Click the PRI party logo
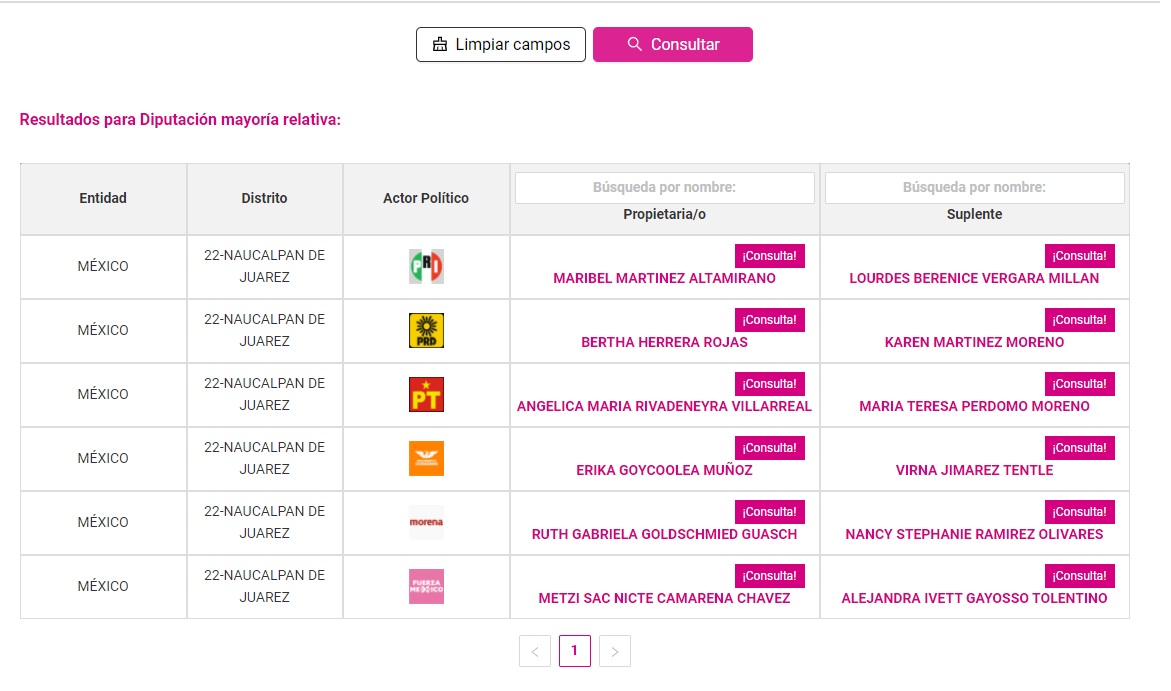The image size is (1171, 691). (x=426, y=266)
